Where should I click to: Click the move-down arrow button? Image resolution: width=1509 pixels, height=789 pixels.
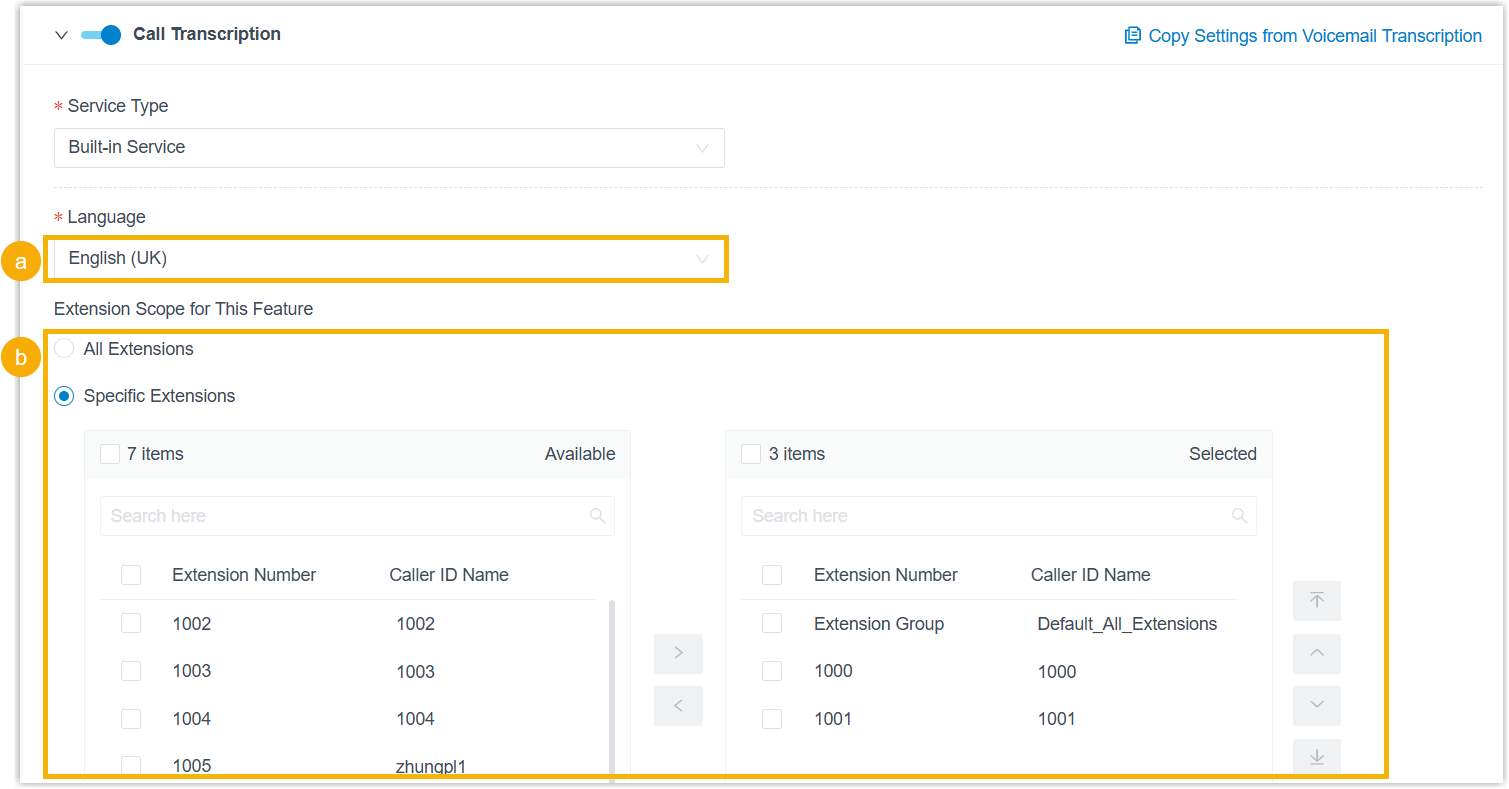1317,706
